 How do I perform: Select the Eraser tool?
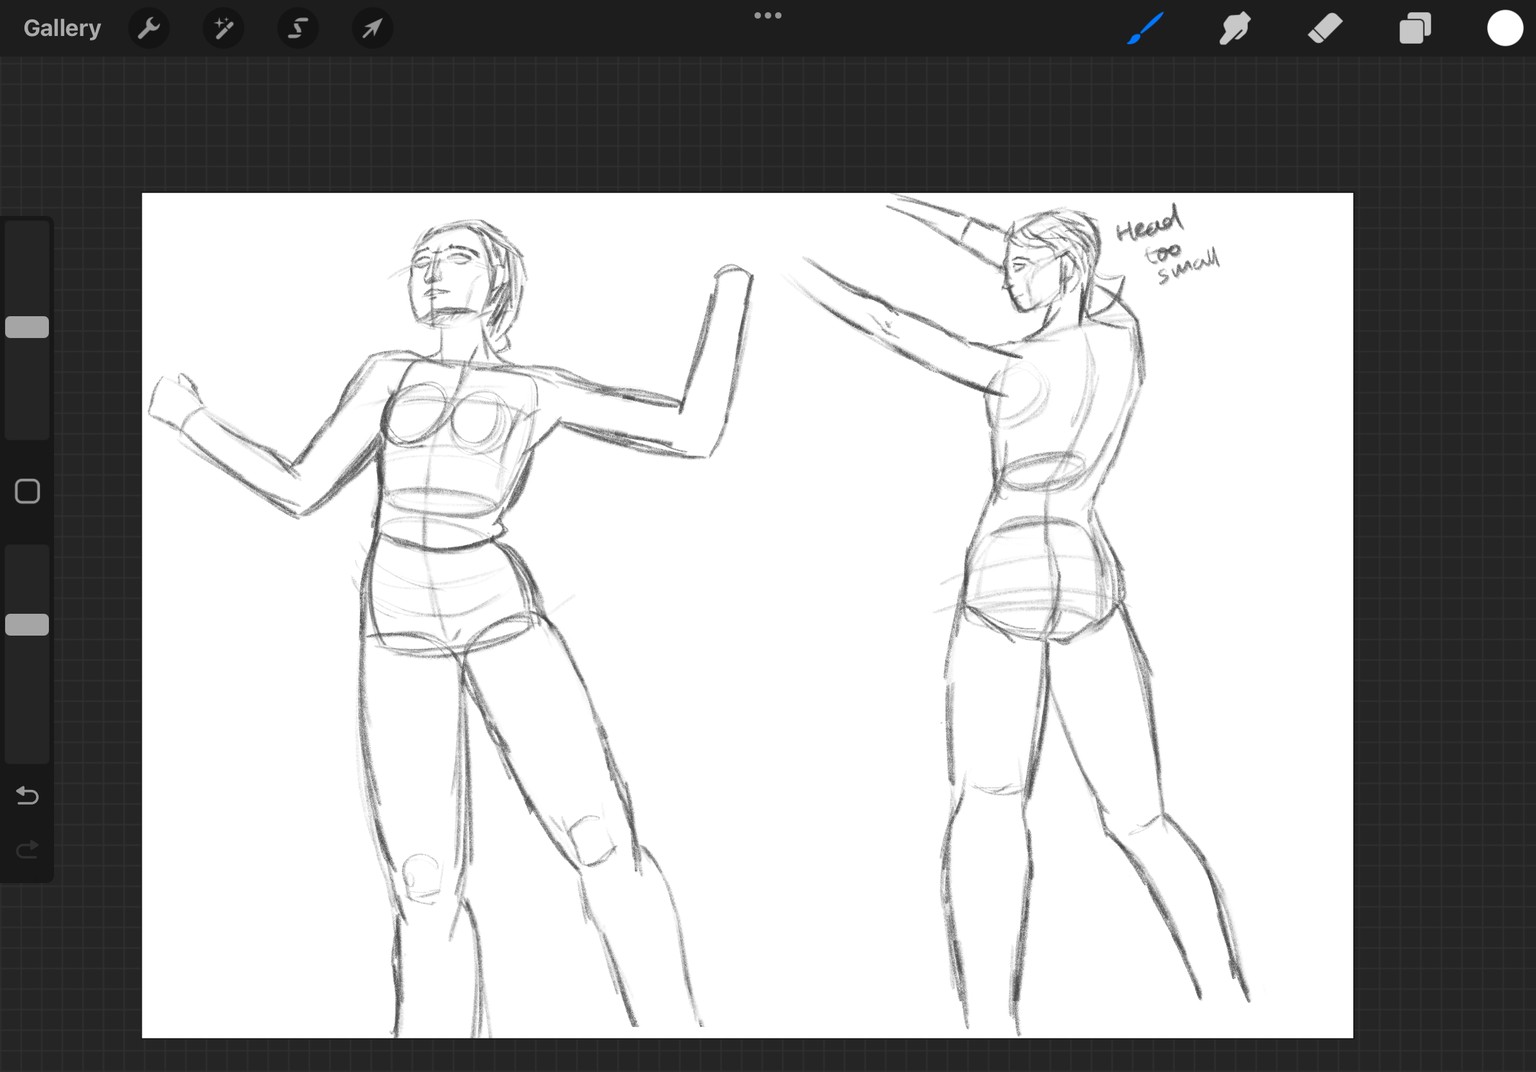point(1325,28)
